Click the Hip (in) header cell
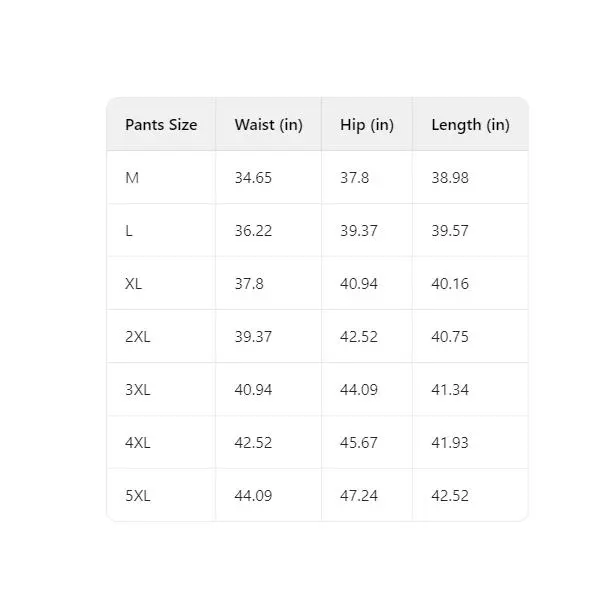 [x=367, y=125]
